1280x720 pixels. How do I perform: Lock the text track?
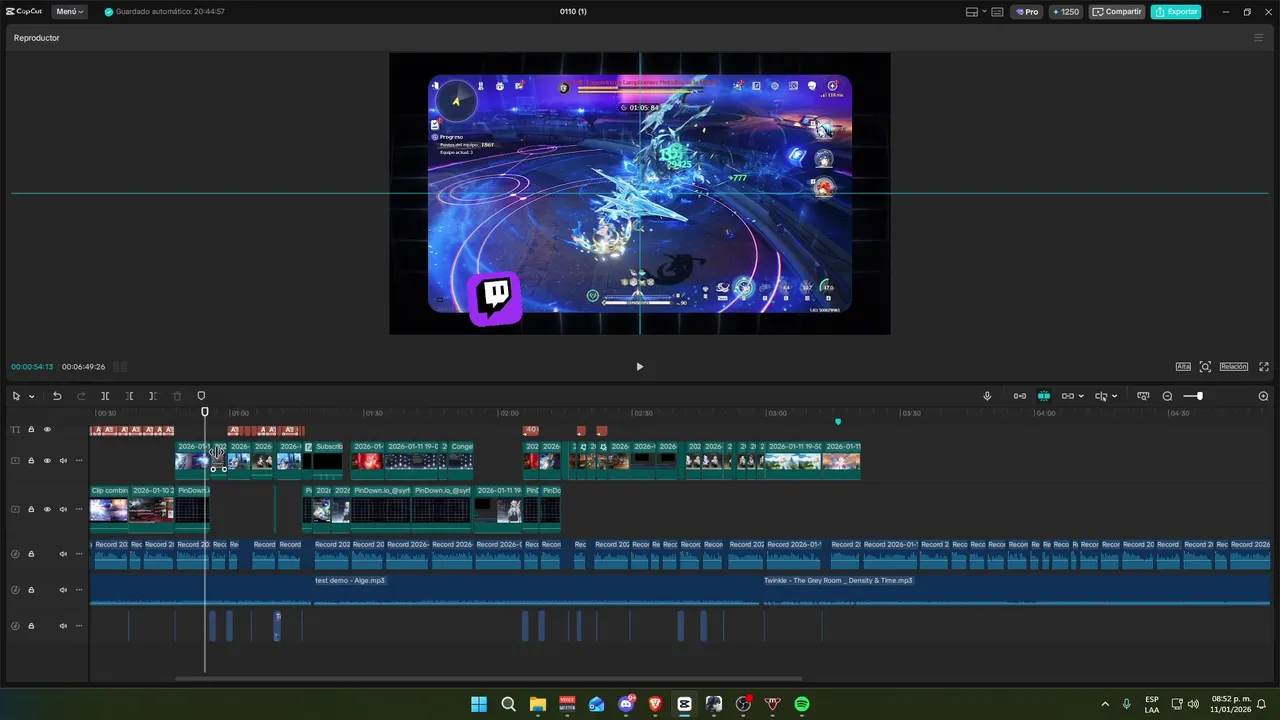click(31, 430)
